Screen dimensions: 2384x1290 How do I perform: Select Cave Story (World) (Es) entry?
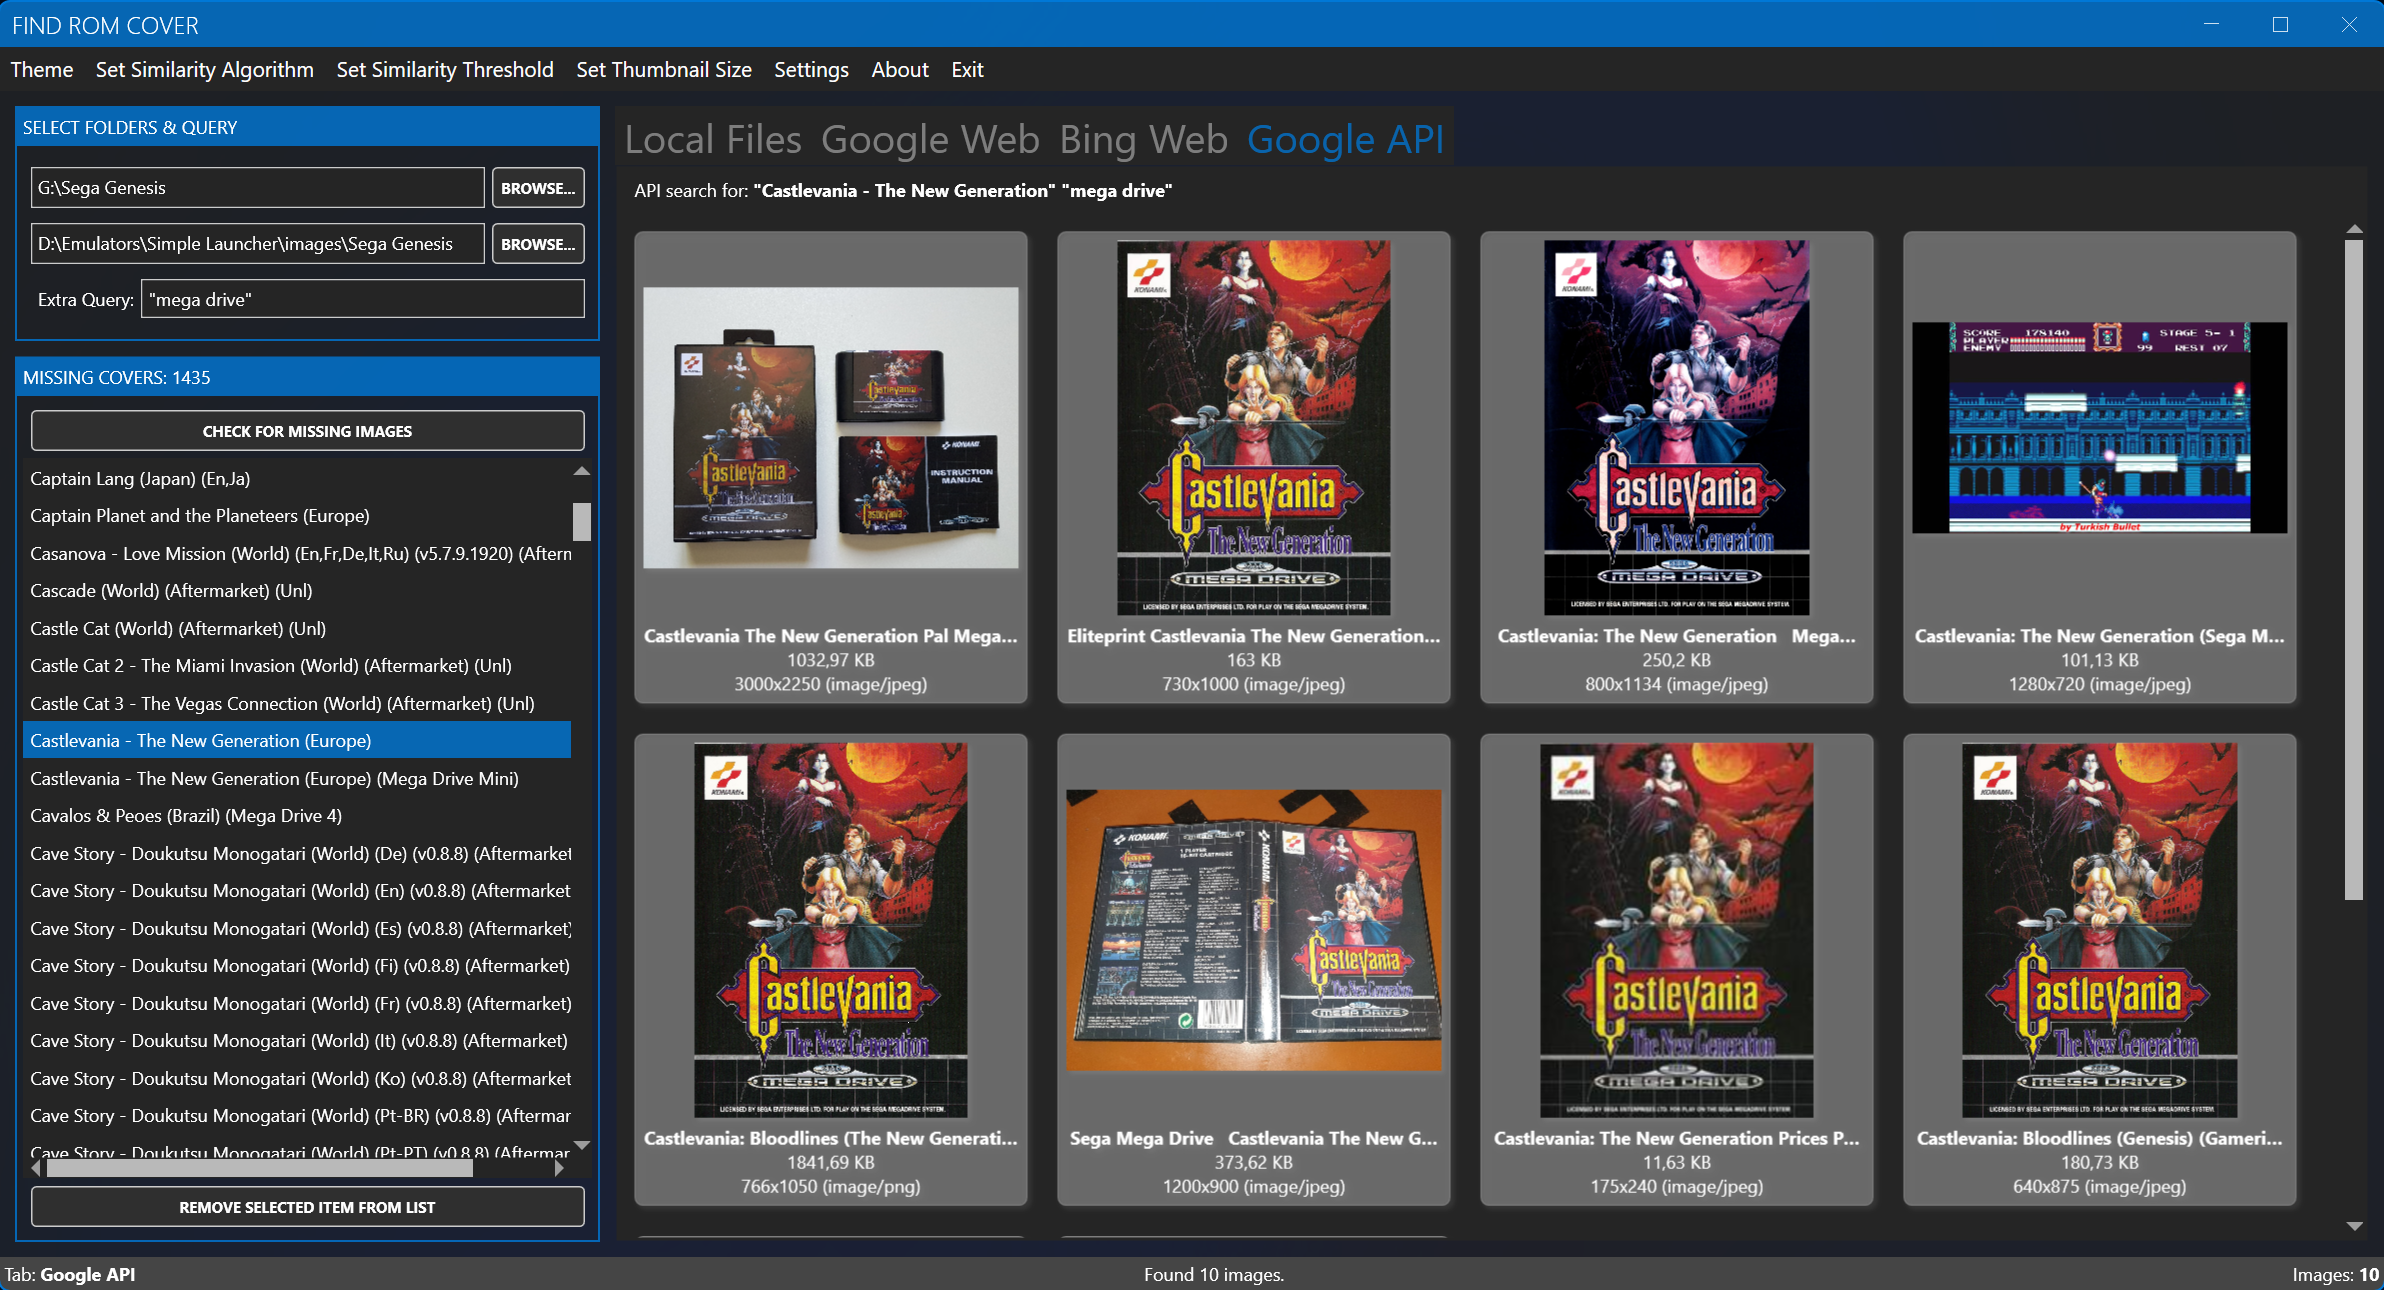pyautogui.click(x=297, y=929)
